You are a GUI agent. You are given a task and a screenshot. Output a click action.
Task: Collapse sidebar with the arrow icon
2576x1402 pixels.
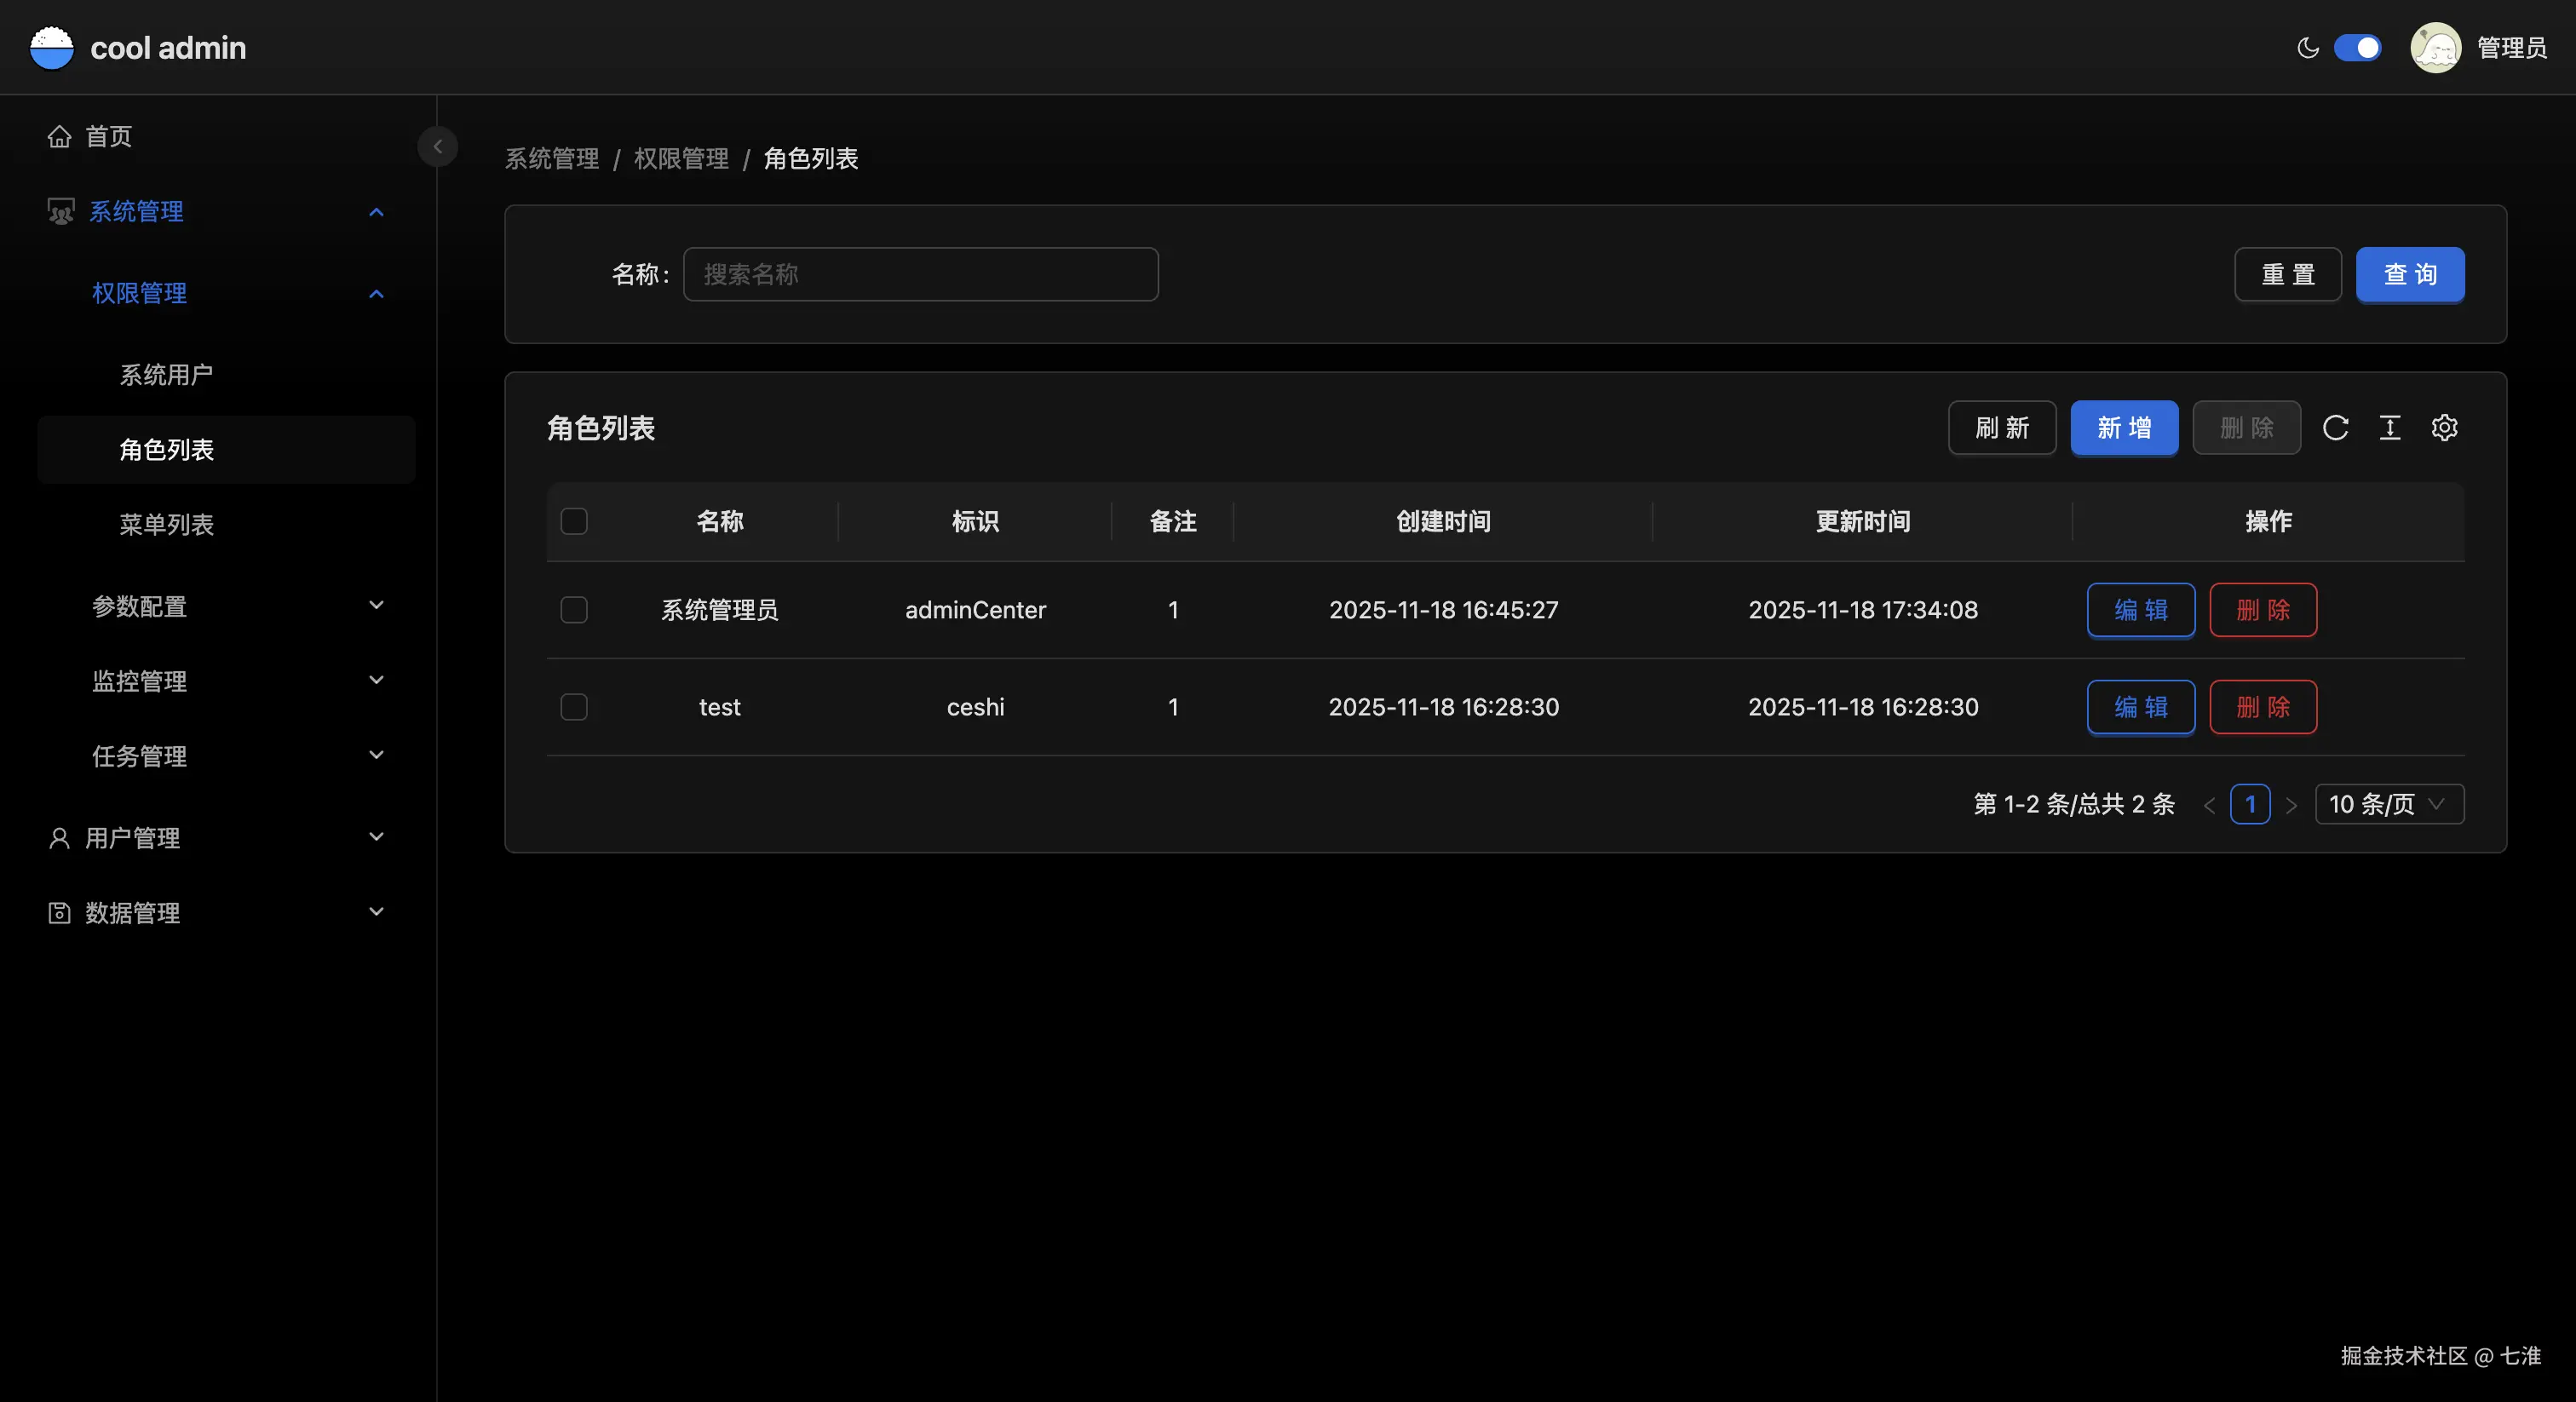point(437,146)
